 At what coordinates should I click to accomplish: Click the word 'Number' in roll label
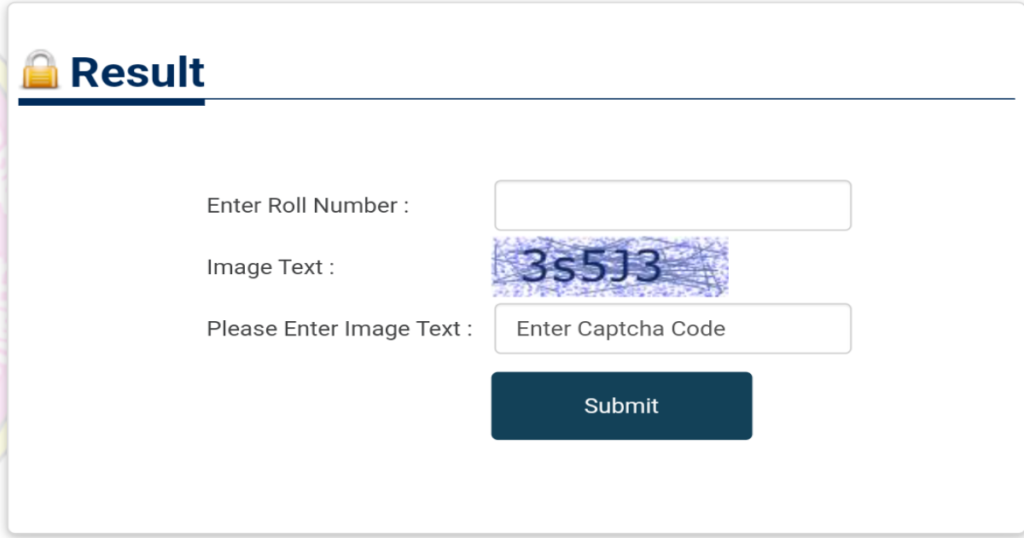click(355, 206)
